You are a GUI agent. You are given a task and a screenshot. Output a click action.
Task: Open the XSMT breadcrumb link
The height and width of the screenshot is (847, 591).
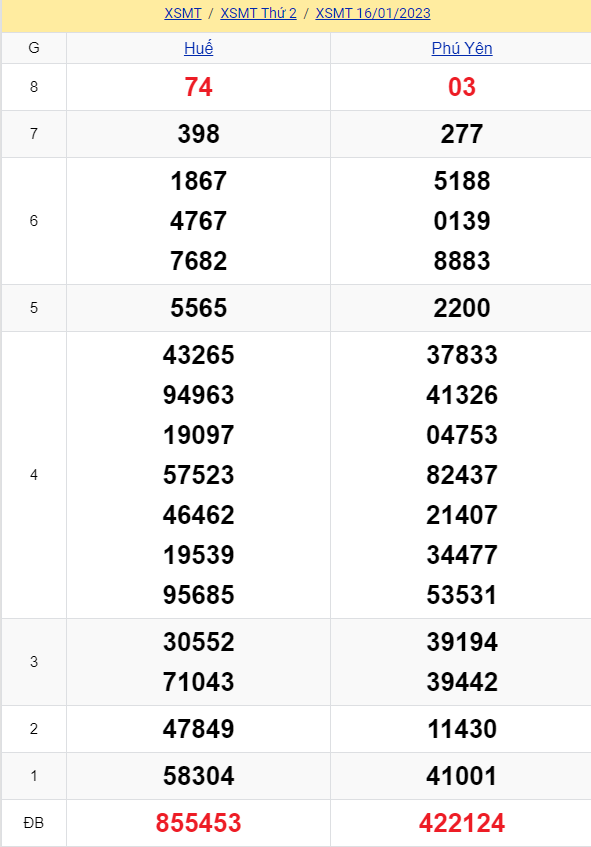[183, 14]
